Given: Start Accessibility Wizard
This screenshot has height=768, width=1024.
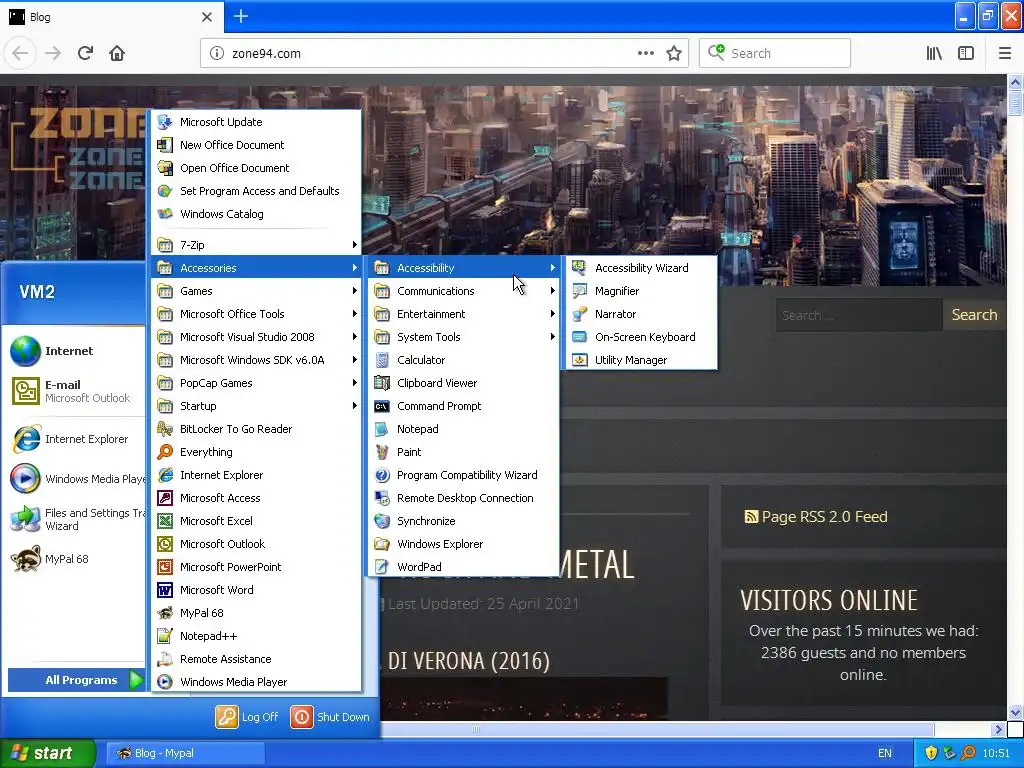Looking at the screenshot, I should click(642, 268).
